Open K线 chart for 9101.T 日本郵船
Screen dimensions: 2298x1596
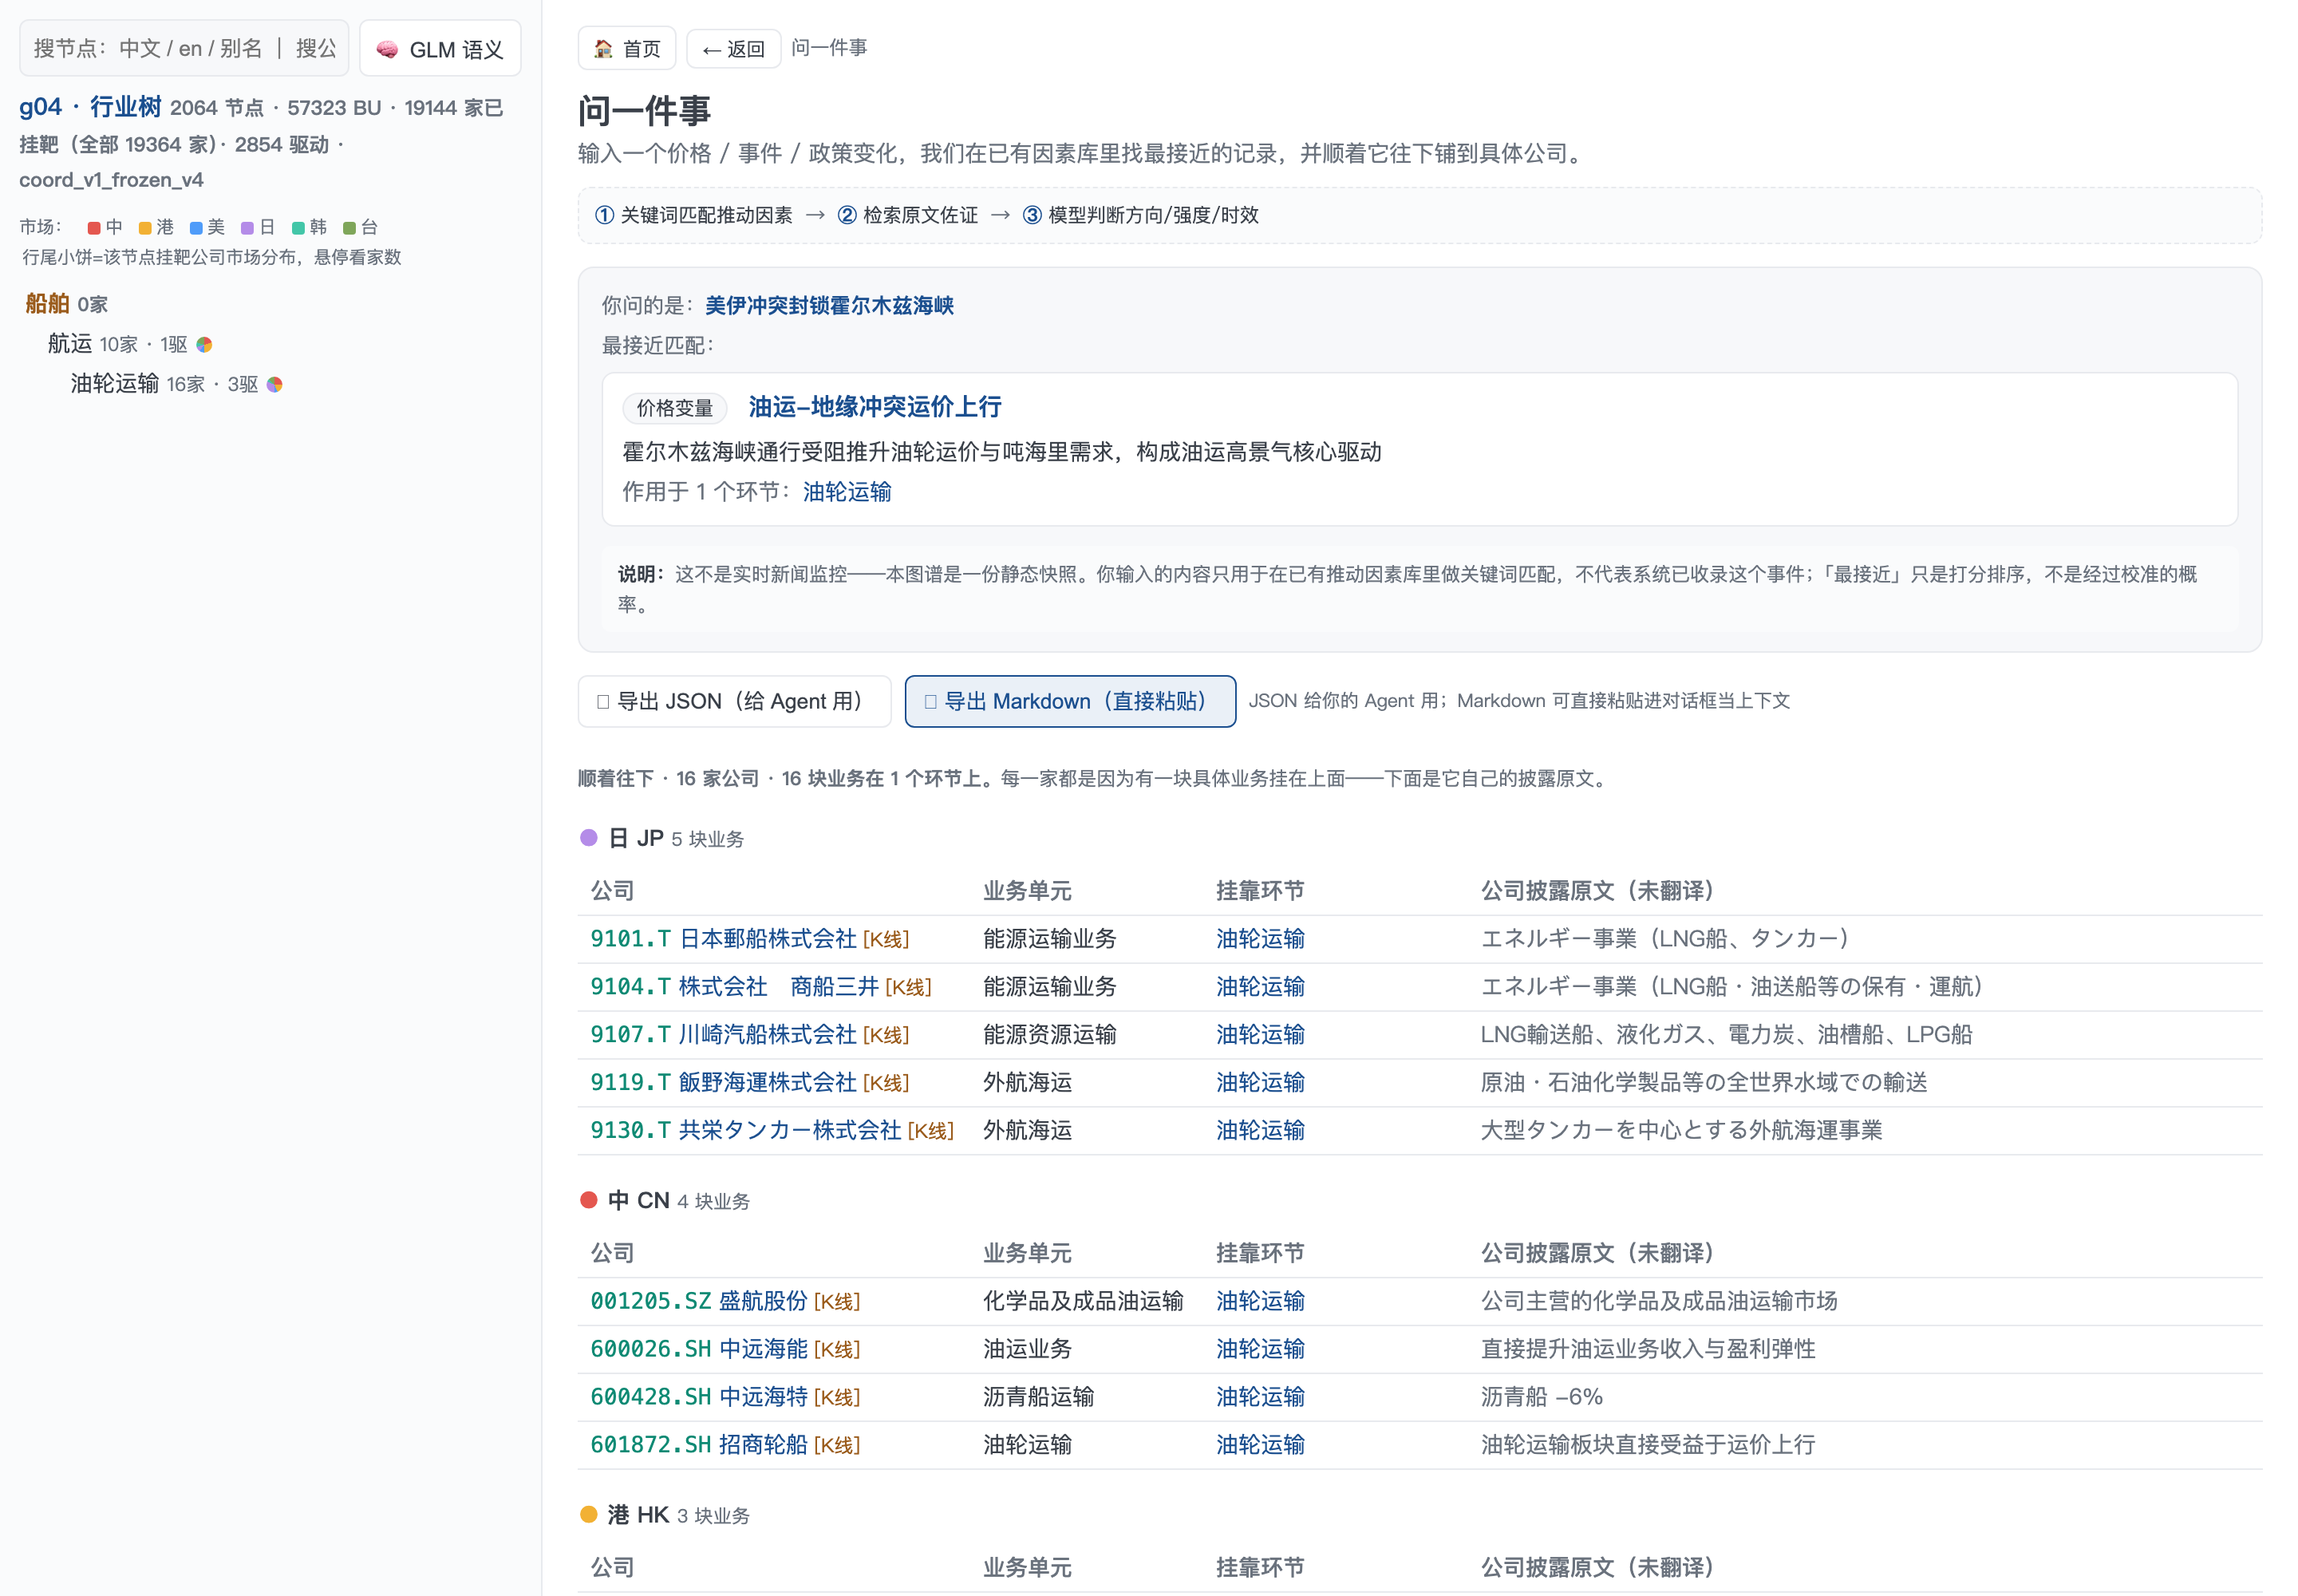886,940
